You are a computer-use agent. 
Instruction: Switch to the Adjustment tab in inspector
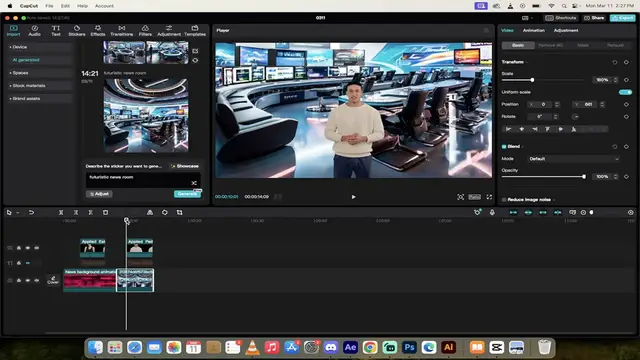pyautogui.click(x=566, y=30)
